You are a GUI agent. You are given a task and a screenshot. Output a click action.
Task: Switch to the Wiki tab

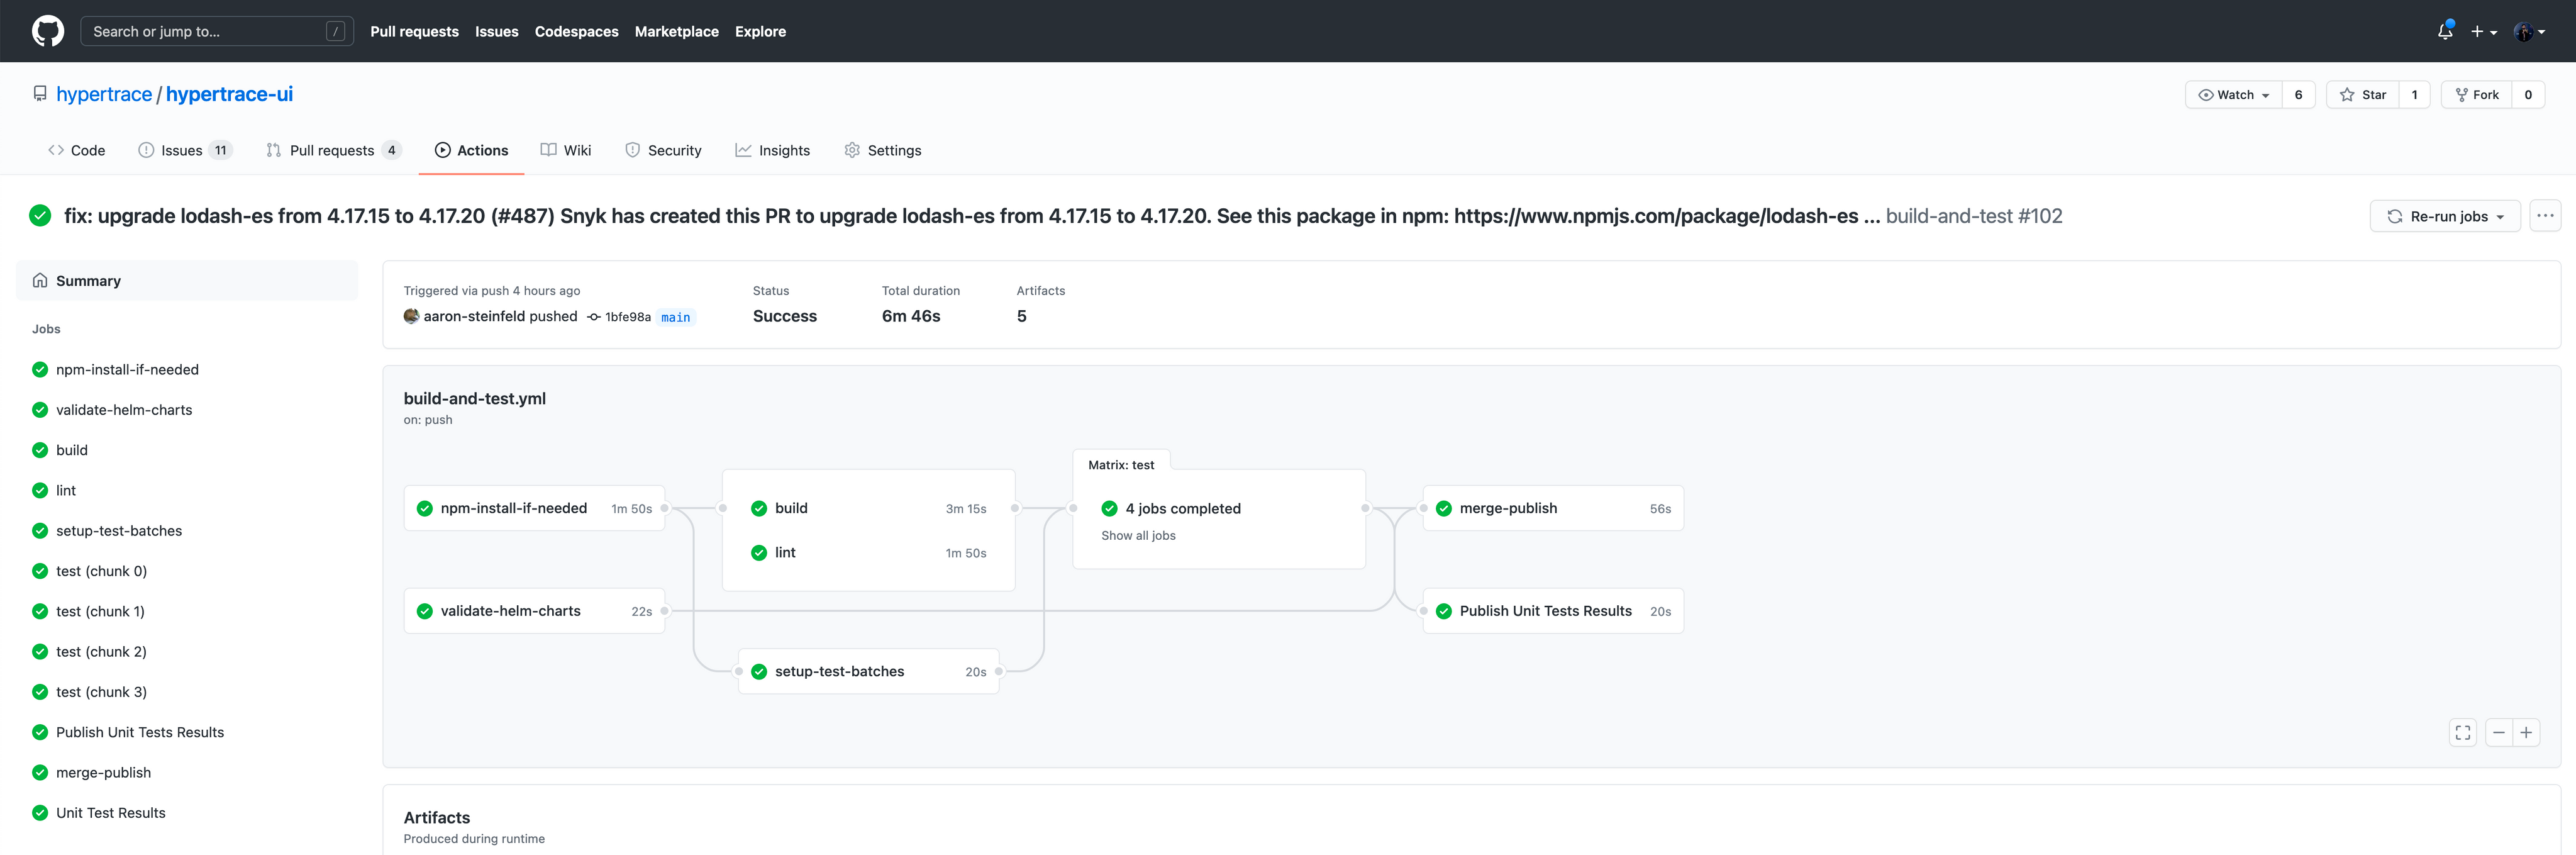click(x=566, y=150)
